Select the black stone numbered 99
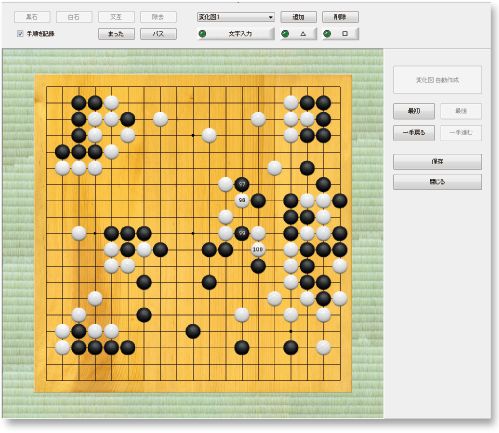Screen dimensions: 499x433 tap(242, 233)
